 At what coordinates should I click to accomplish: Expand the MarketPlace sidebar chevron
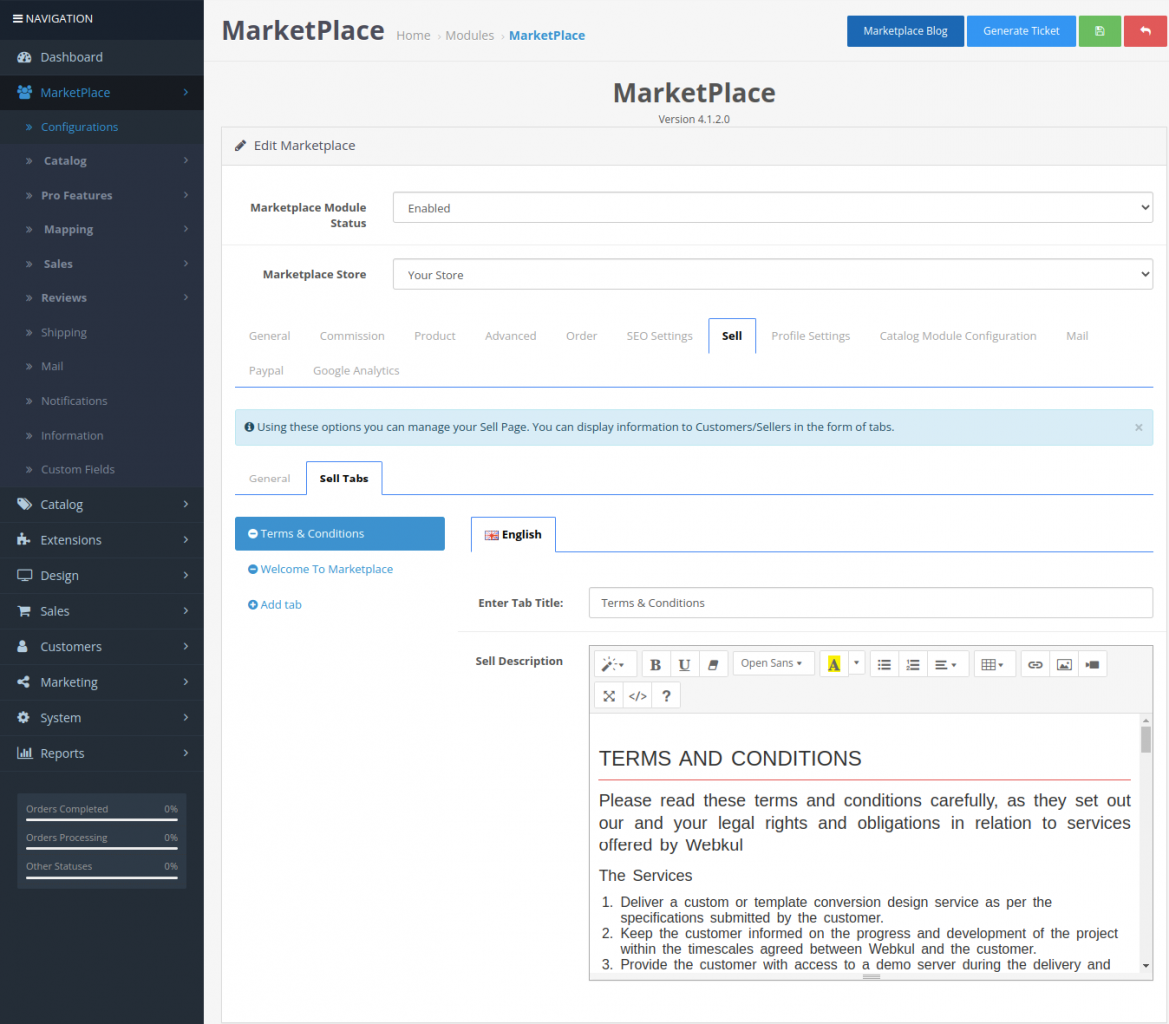tap(186, 92)
